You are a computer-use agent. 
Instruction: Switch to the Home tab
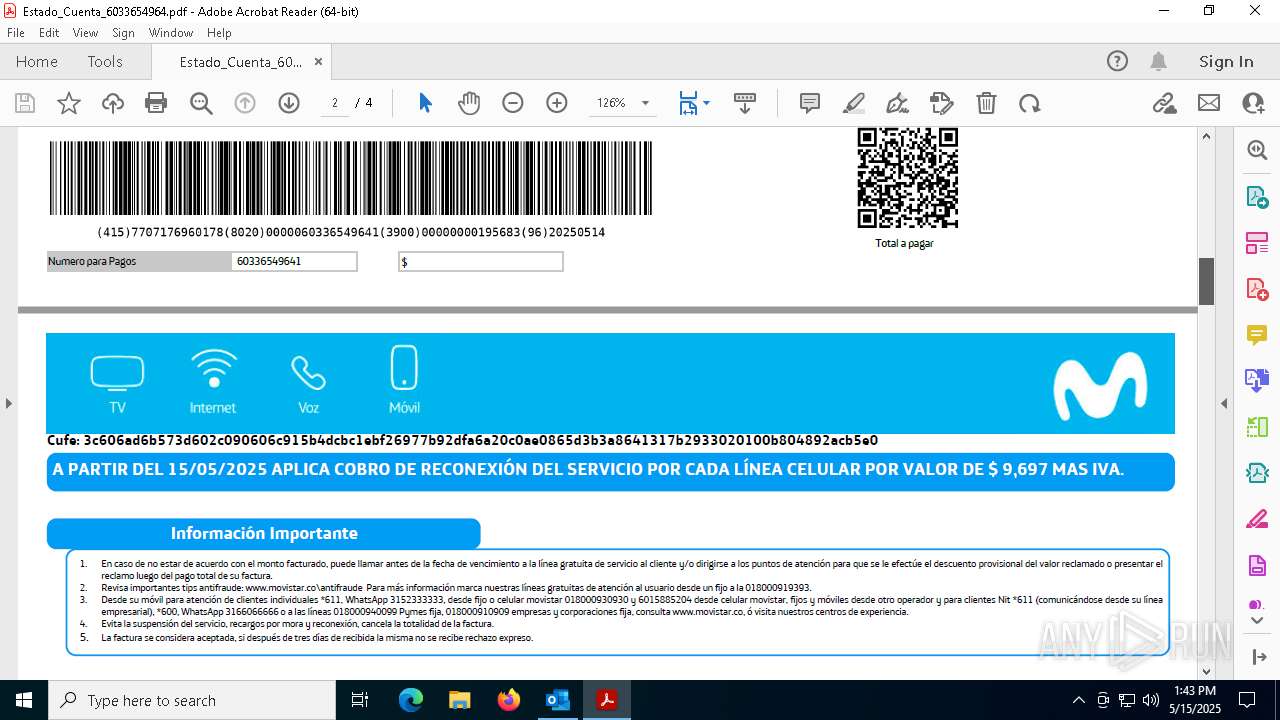tap(37, 62)
